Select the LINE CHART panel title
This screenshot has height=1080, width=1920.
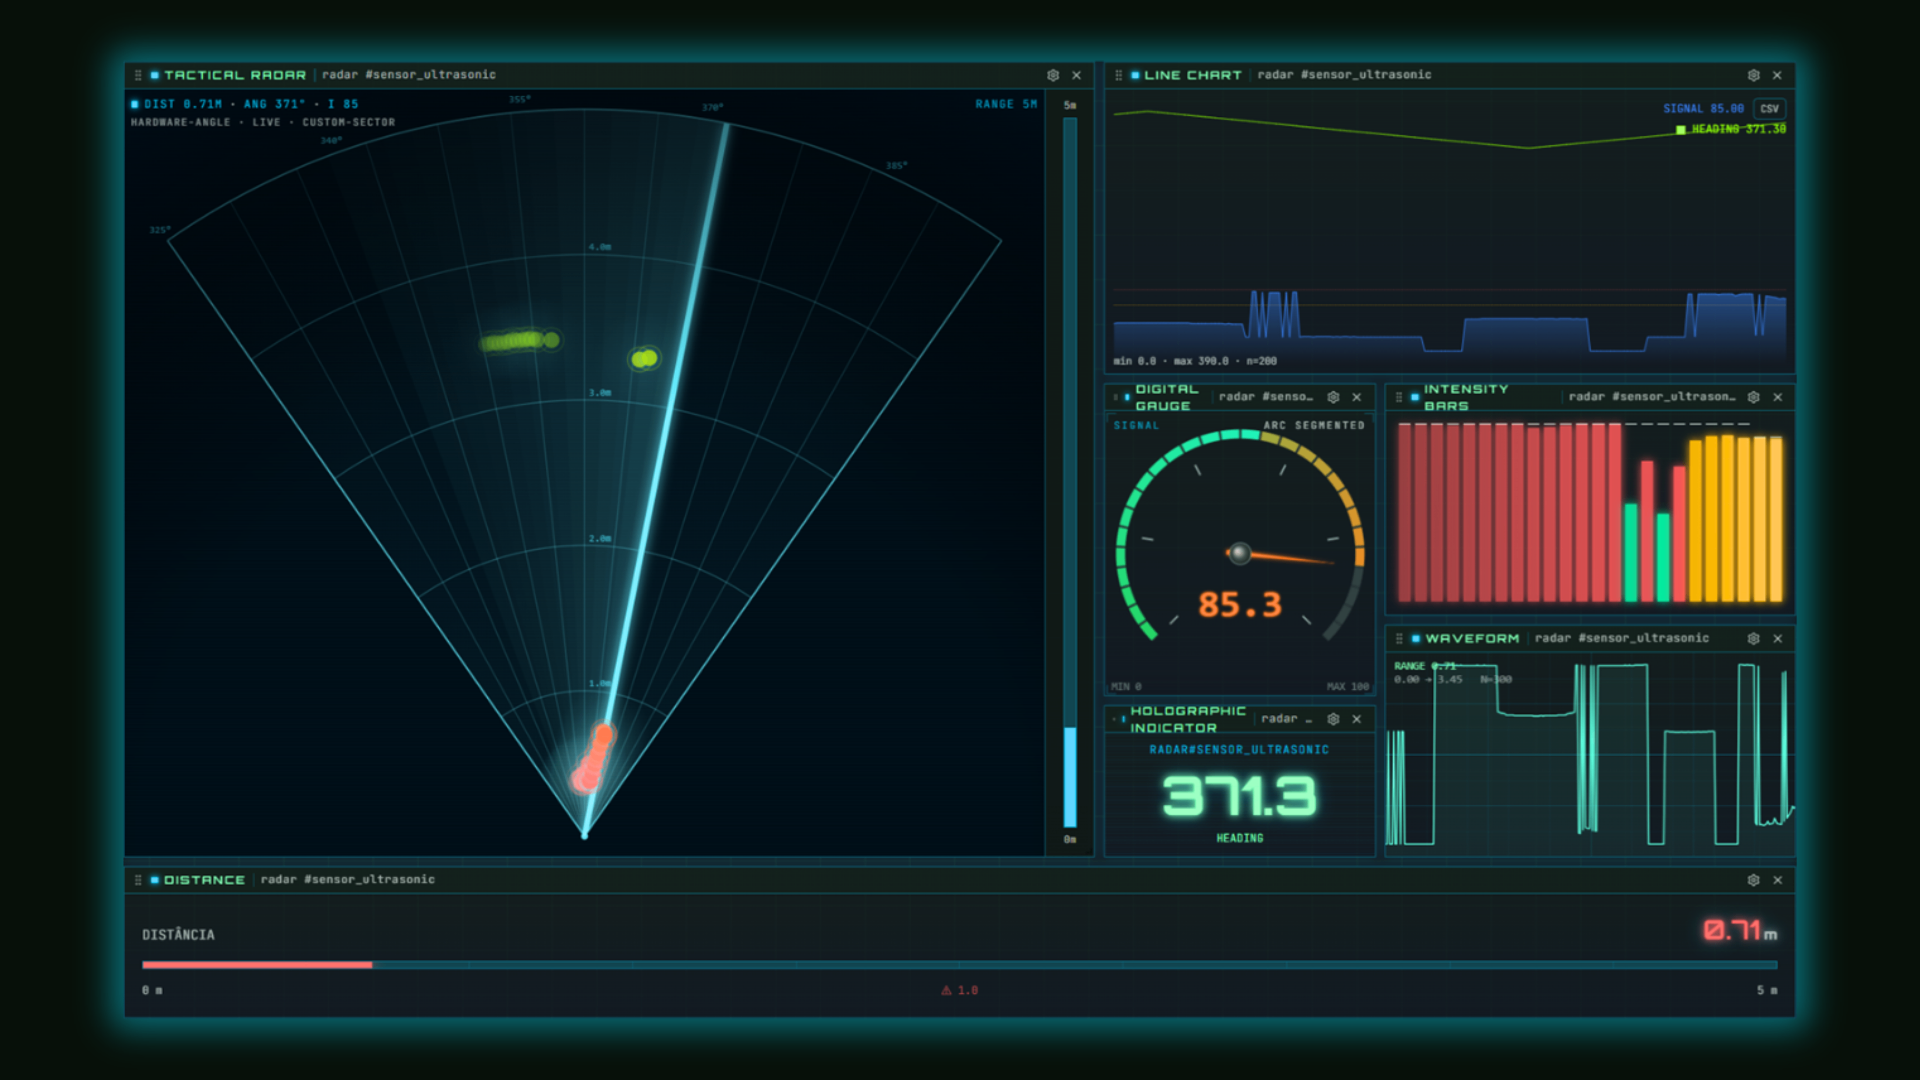1193,75
